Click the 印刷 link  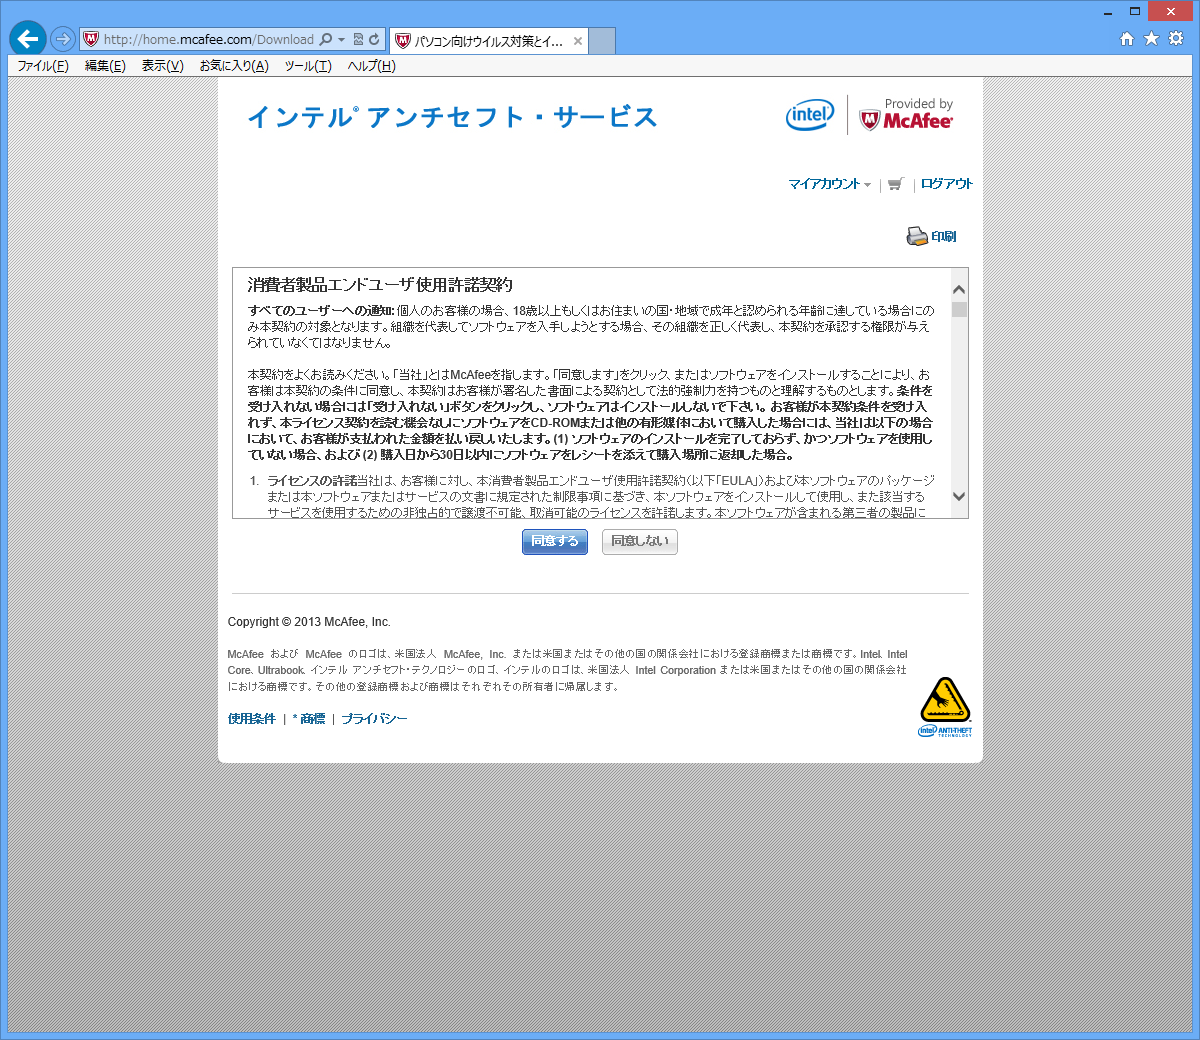[944, 237]
